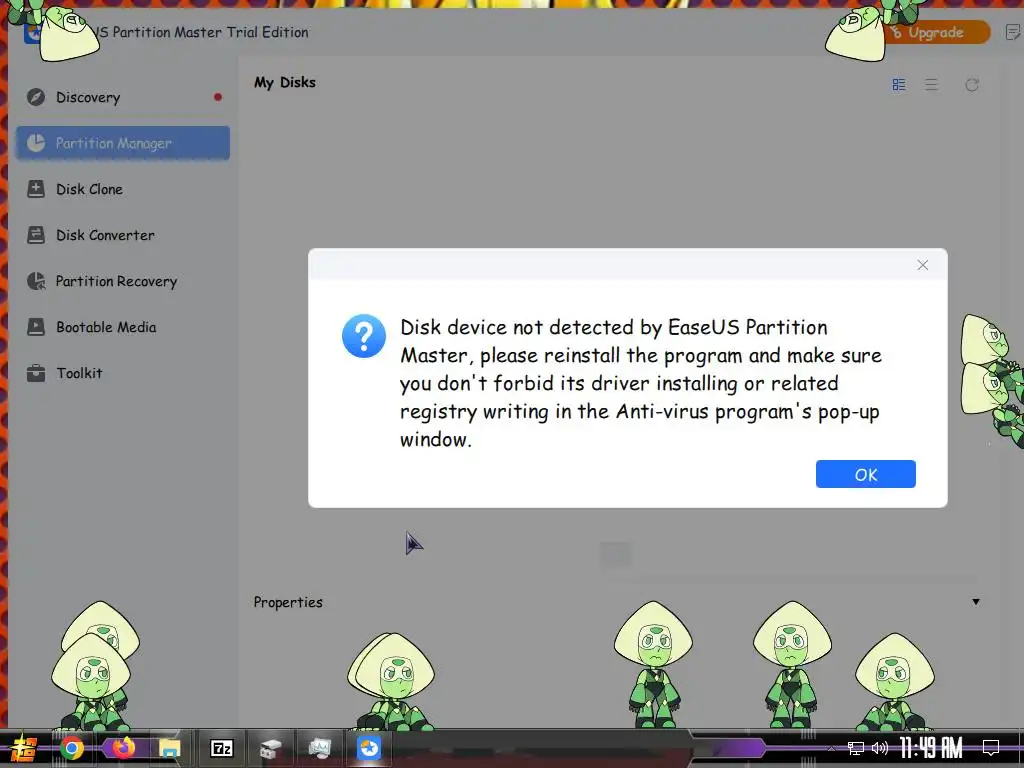Switch My Disks to grid view
1024x768 pixels.
click(x=899, y=85)
